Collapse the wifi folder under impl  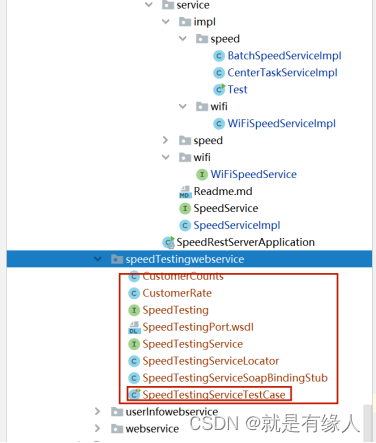pos(183,106)
